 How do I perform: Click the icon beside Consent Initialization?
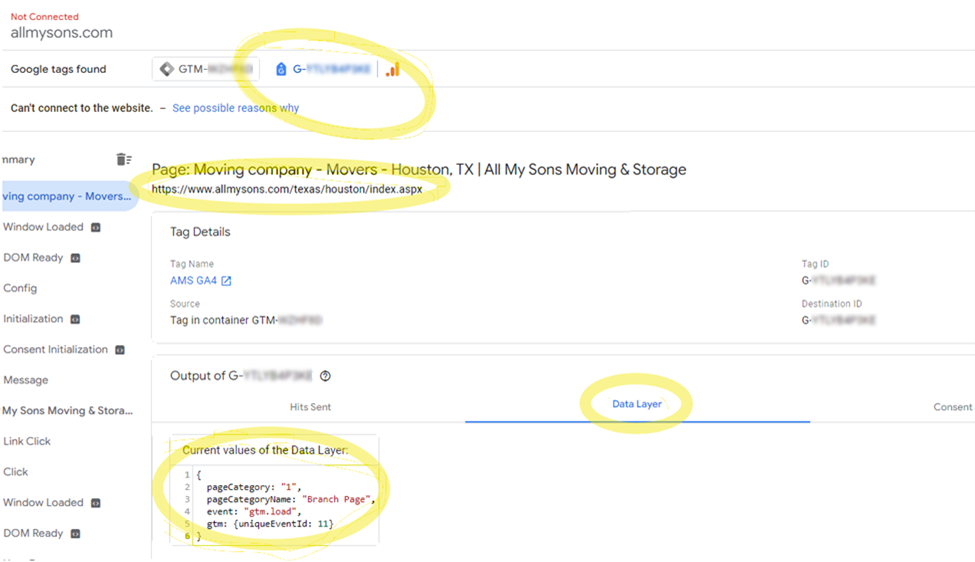[120, 350]
